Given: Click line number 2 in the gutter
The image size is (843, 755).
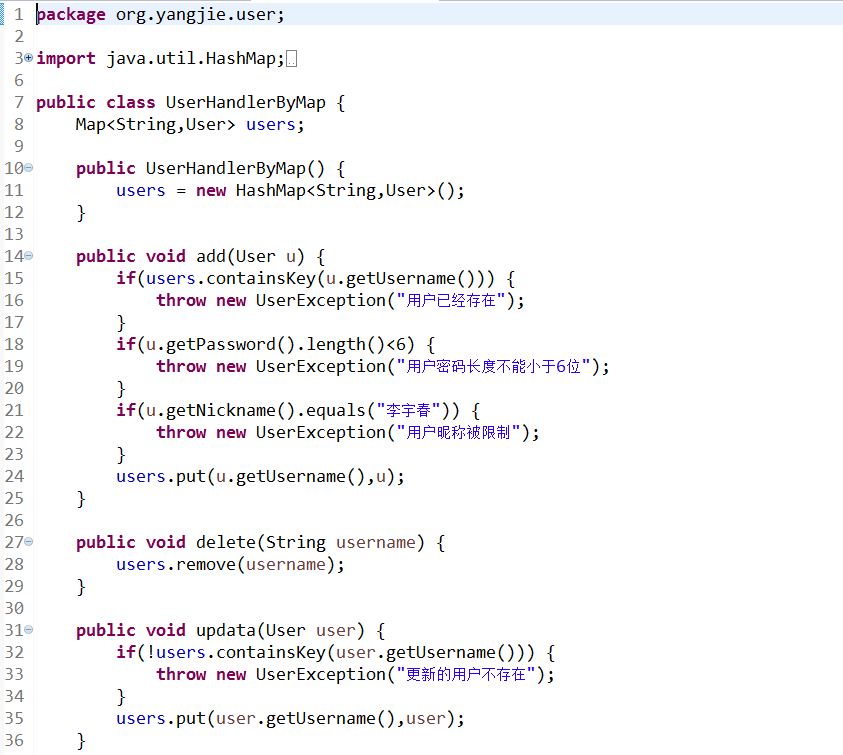Looking at the screenshot, I should (19, 37).
